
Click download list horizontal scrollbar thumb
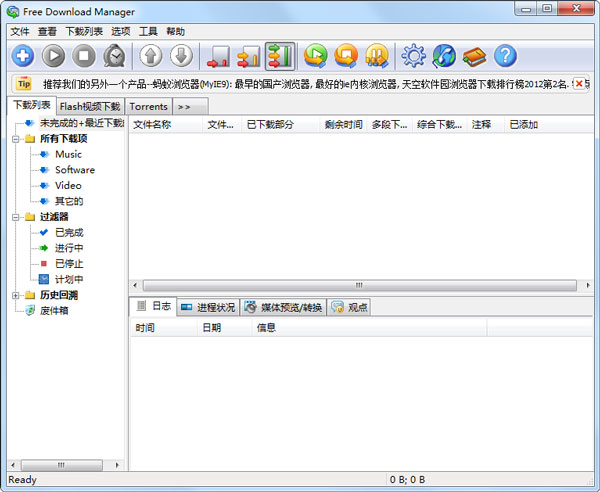coord(360,285)
